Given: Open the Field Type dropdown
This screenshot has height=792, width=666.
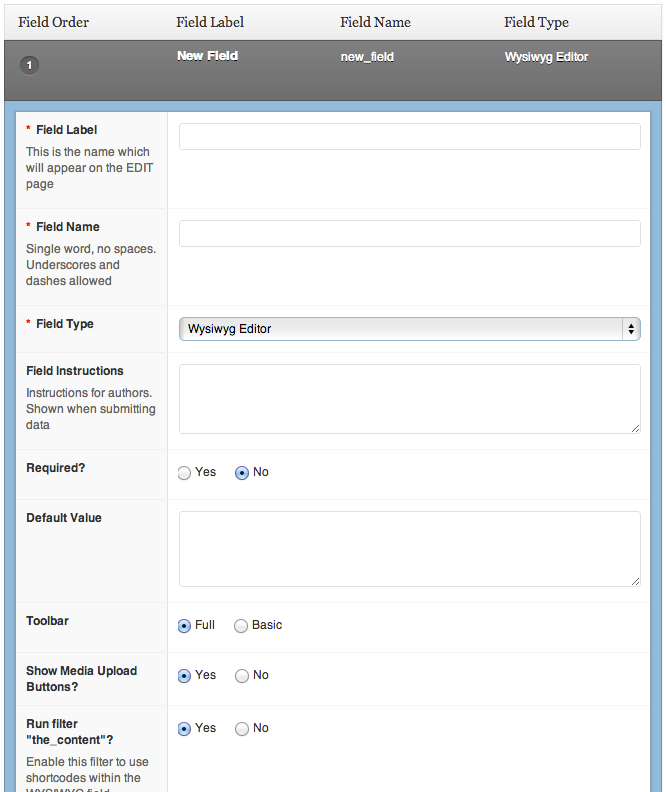Looking at the screenshot, I should pyautogui.click(x=400, y=329).
